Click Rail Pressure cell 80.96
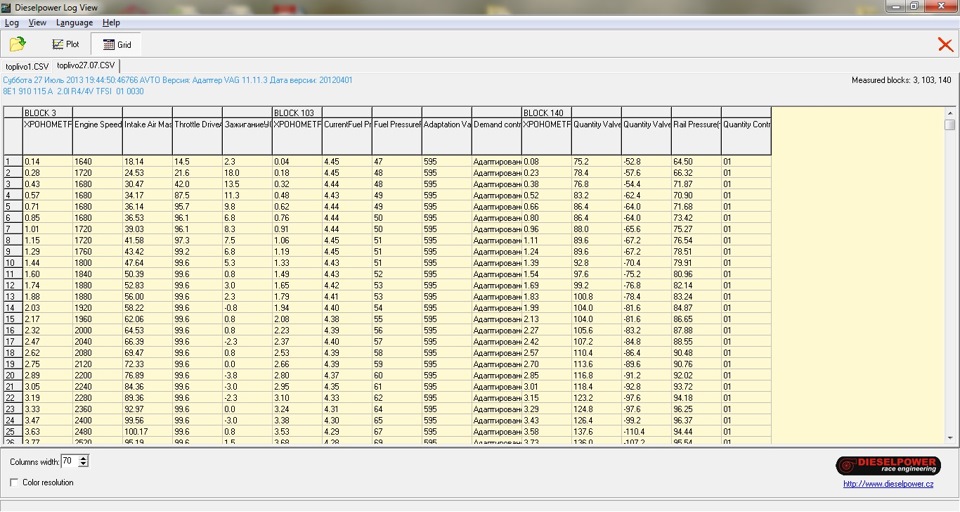 (x=697, y=274)
